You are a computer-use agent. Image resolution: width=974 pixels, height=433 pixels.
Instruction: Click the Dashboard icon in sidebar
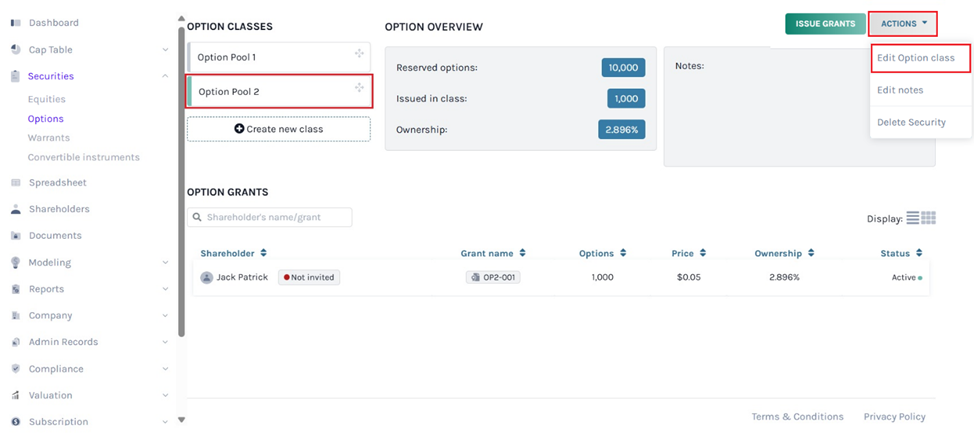[16, 23]
